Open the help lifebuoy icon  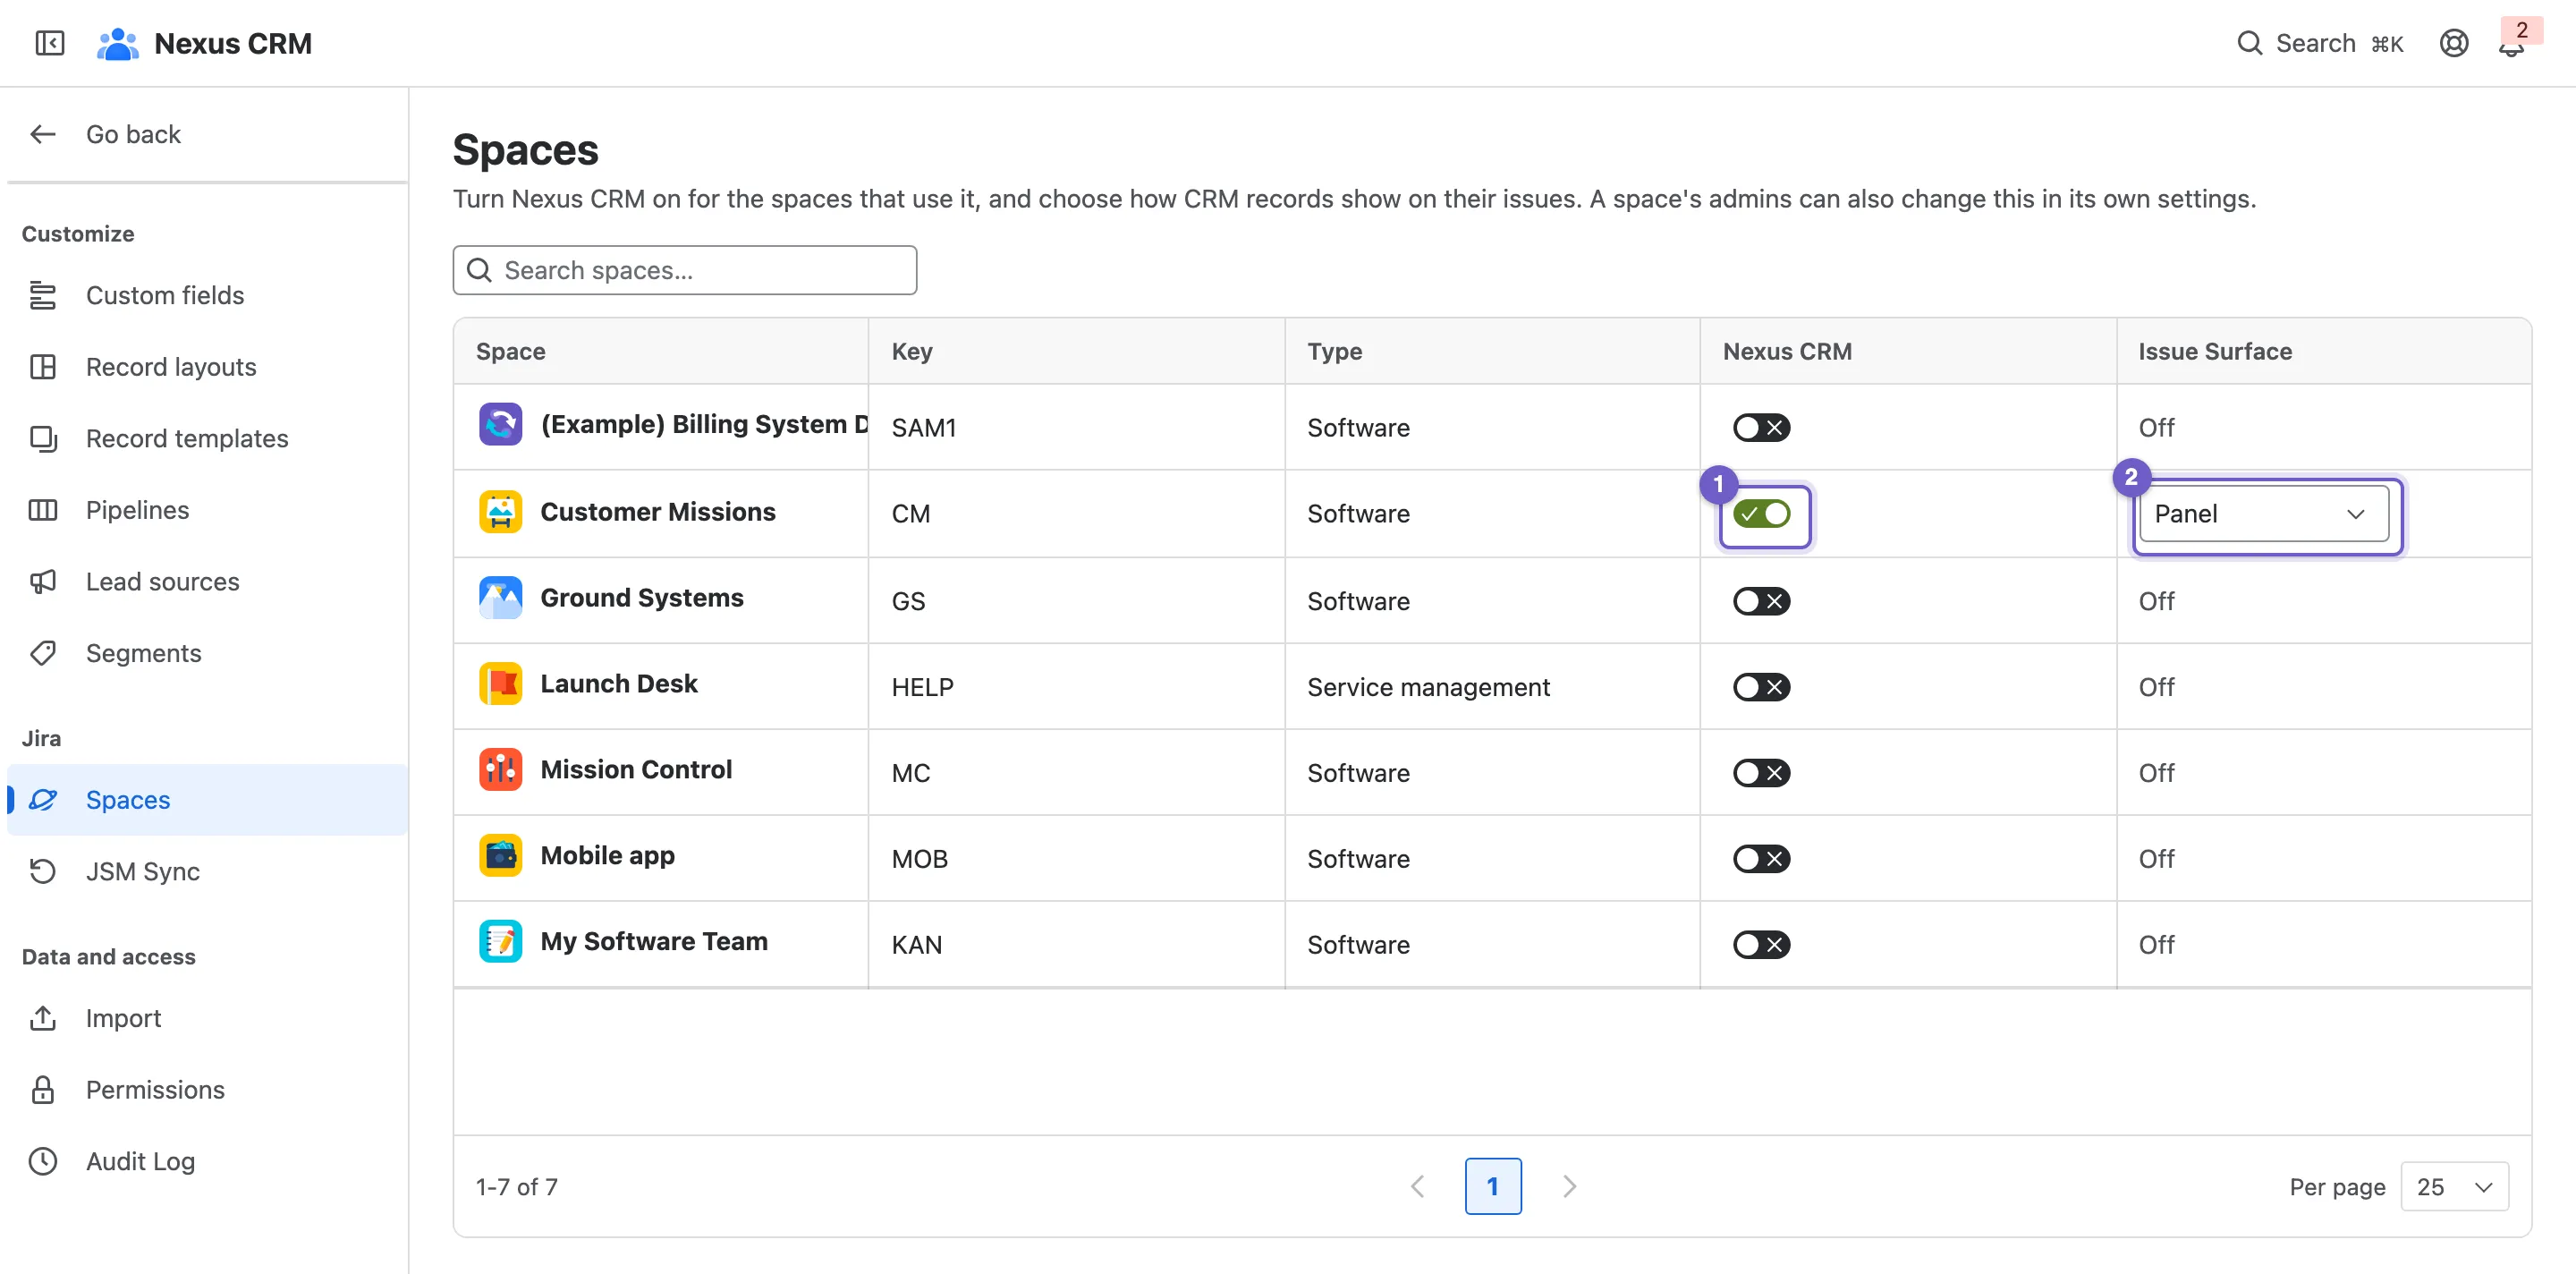[2453, 43]
